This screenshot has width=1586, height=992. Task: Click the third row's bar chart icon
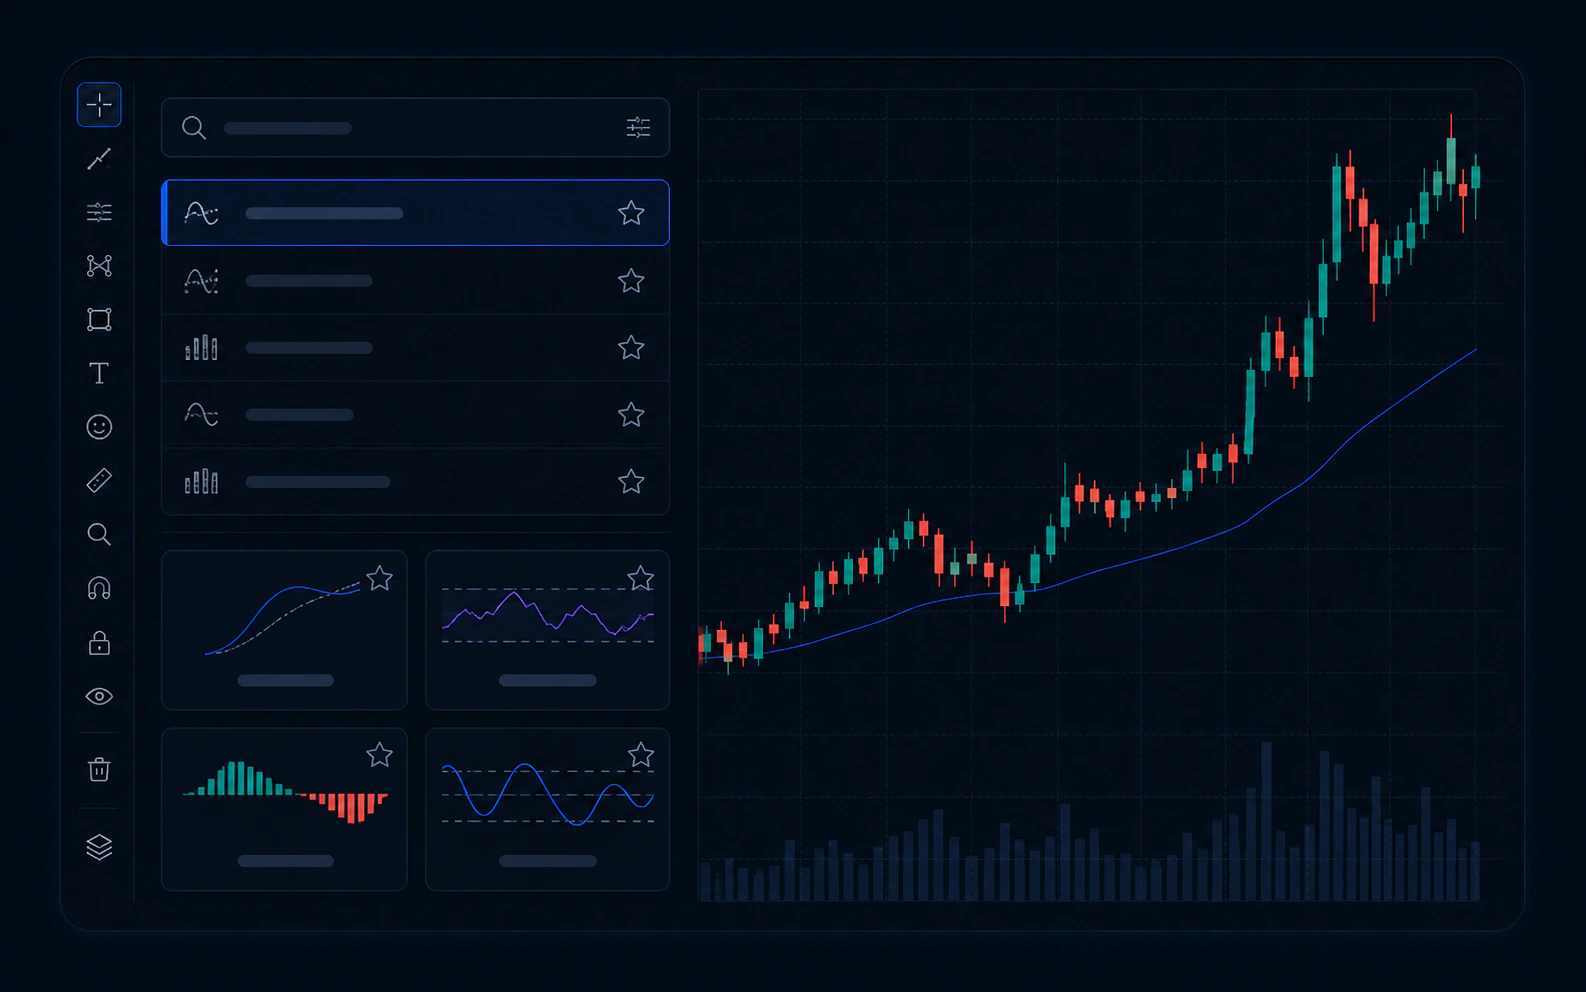pyautogui.click(x=201, y=348)
